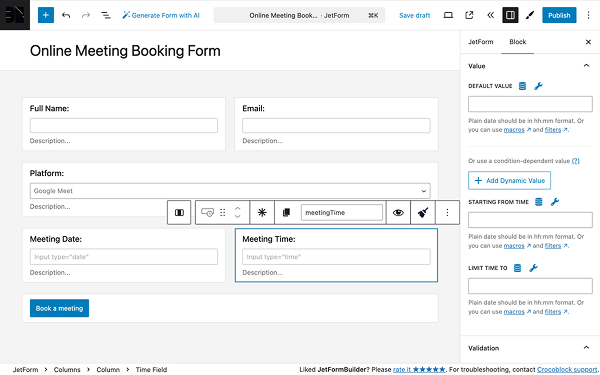
Task: Edit the Online Meeting Booking Form title
Action: coord(125,51)
